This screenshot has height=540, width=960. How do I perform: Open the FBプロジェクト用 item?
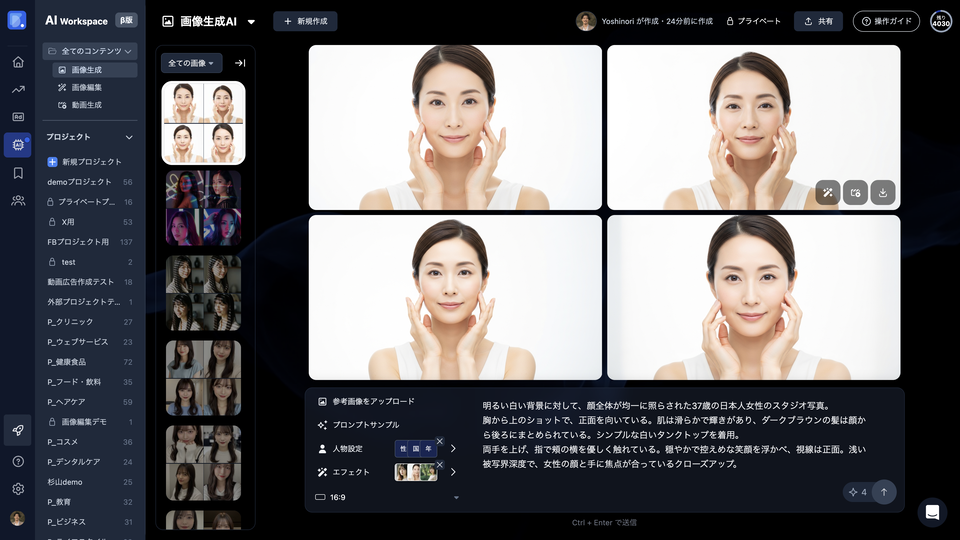click(90, 242)
